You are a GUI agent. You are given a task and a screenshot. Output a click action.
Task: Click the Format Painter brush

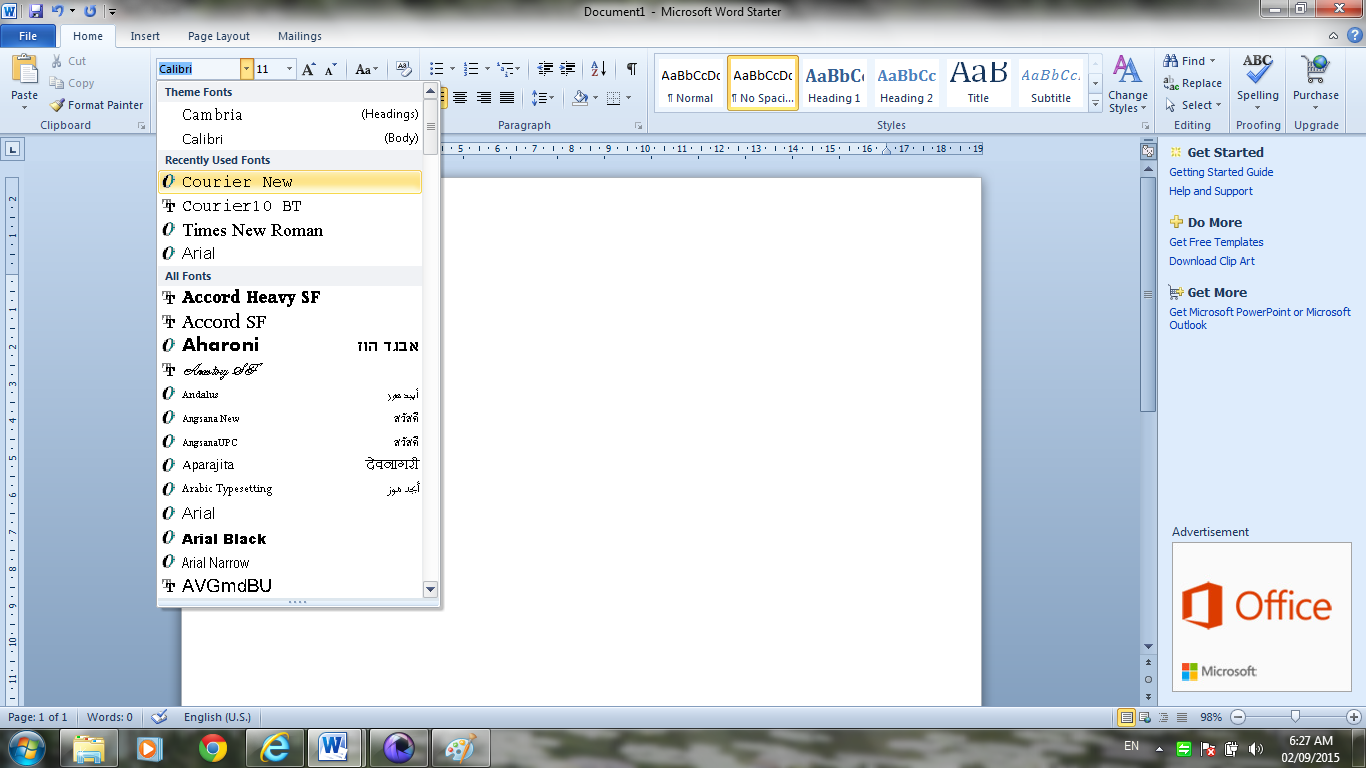(57, 105)
